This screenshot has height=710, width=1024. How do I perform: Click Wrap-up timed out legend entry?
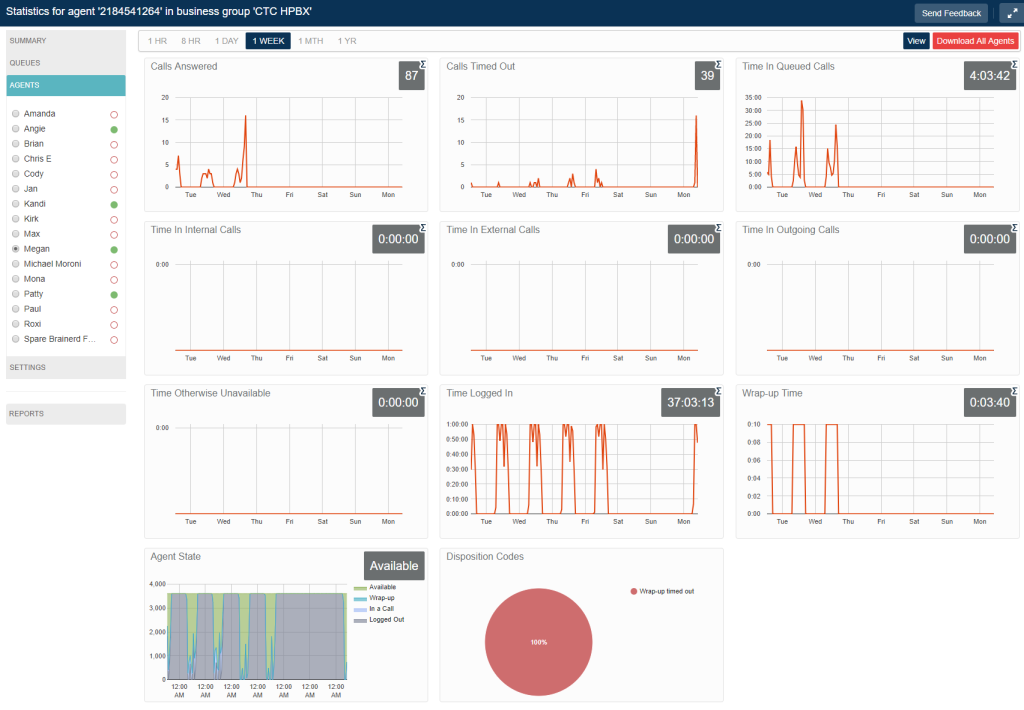click(x=662, y=591)
